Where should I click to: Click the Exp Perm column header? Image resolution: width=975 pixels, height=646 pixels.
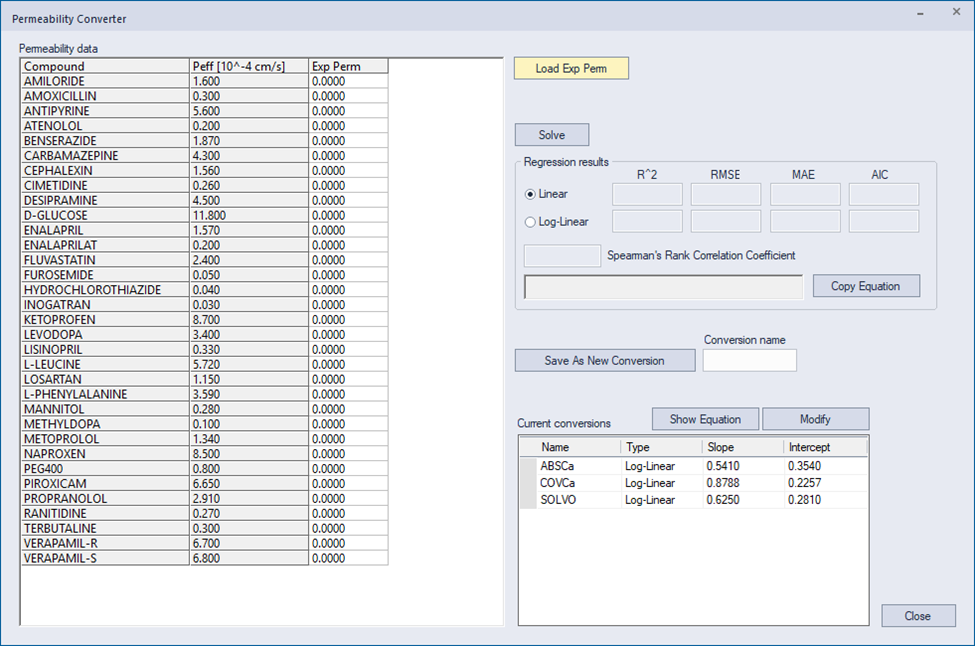(x=348, y=66)
